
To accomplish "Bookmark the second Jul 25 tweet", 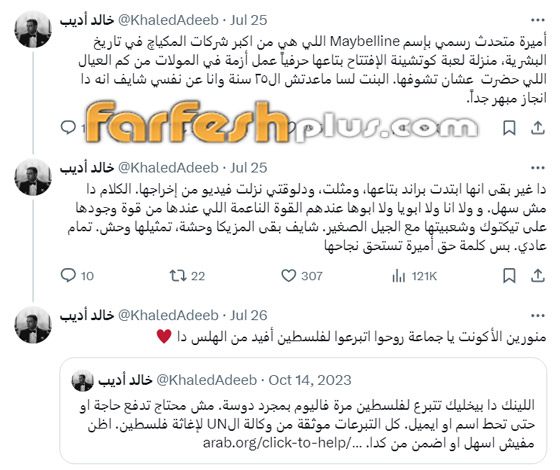I will pos(509,276).
